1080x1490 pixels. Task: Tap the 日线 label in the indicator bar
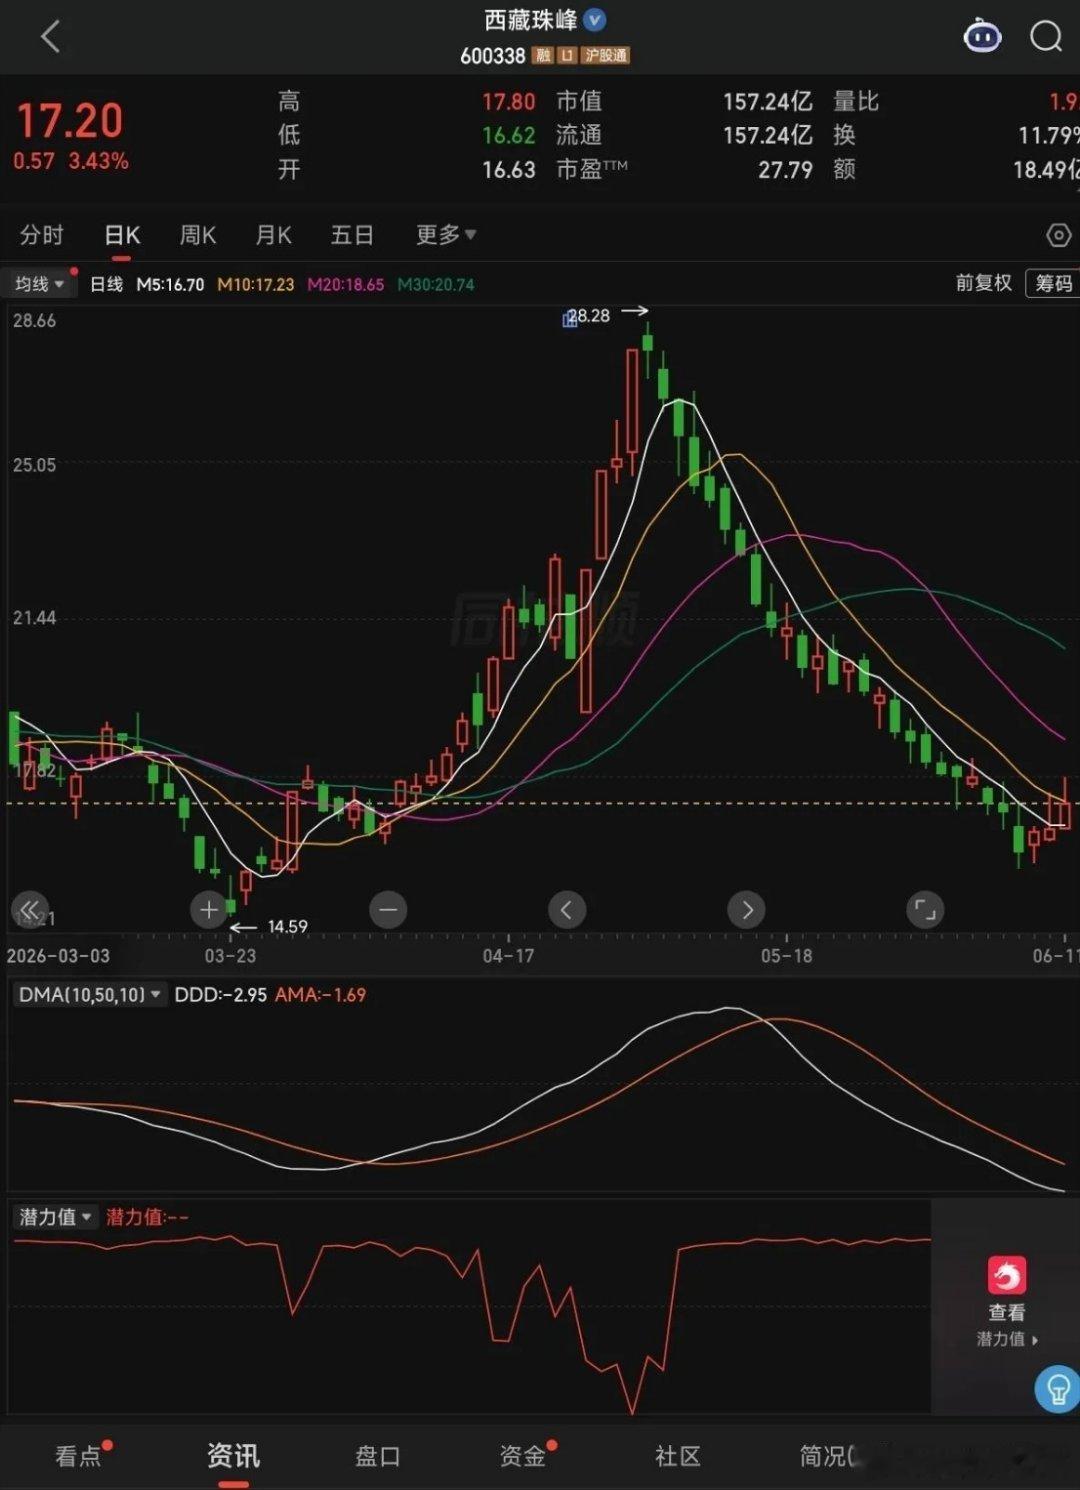pos(106,284)
